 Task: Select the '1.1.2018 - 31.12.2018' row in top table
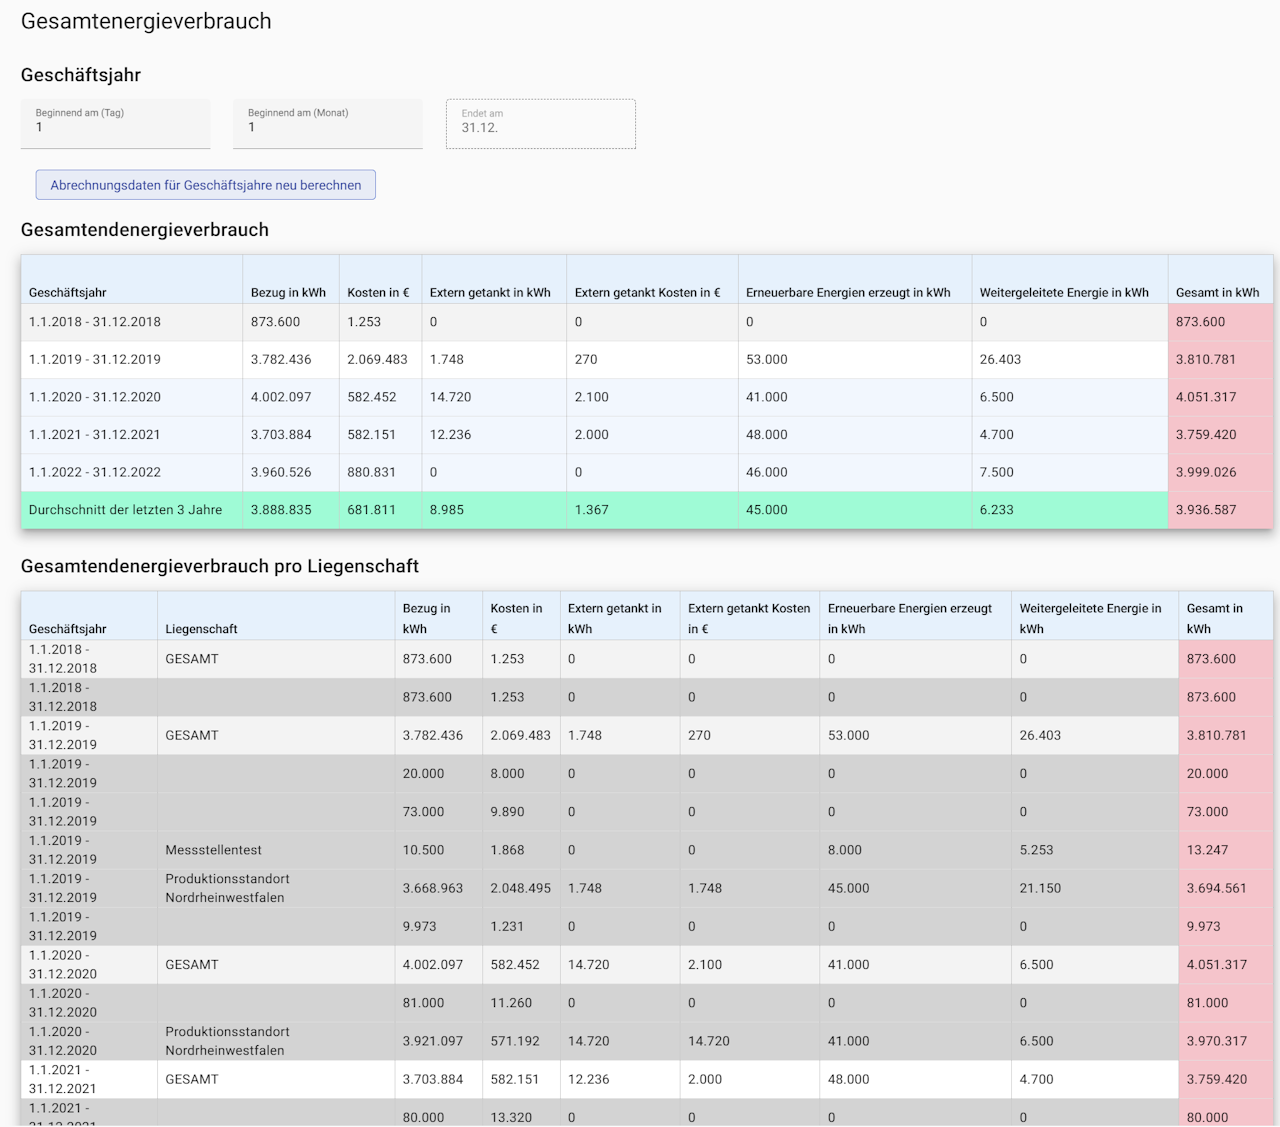click(95, 322)
